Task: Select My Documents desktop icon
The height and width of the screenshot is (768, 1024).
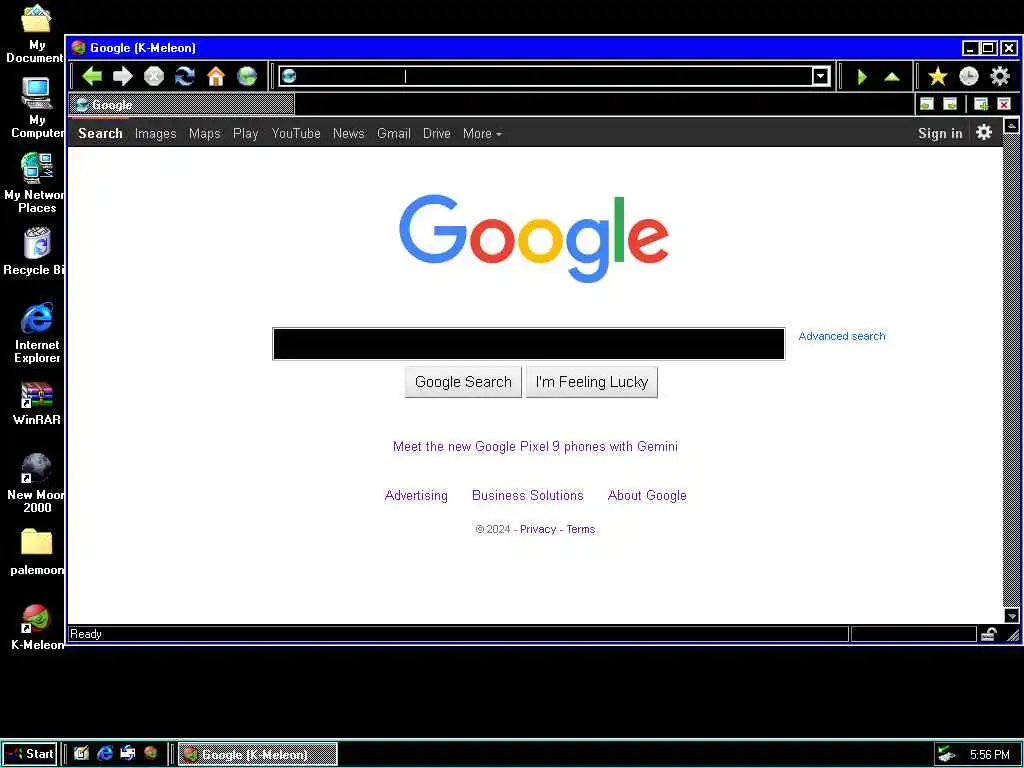Action: 35,34
